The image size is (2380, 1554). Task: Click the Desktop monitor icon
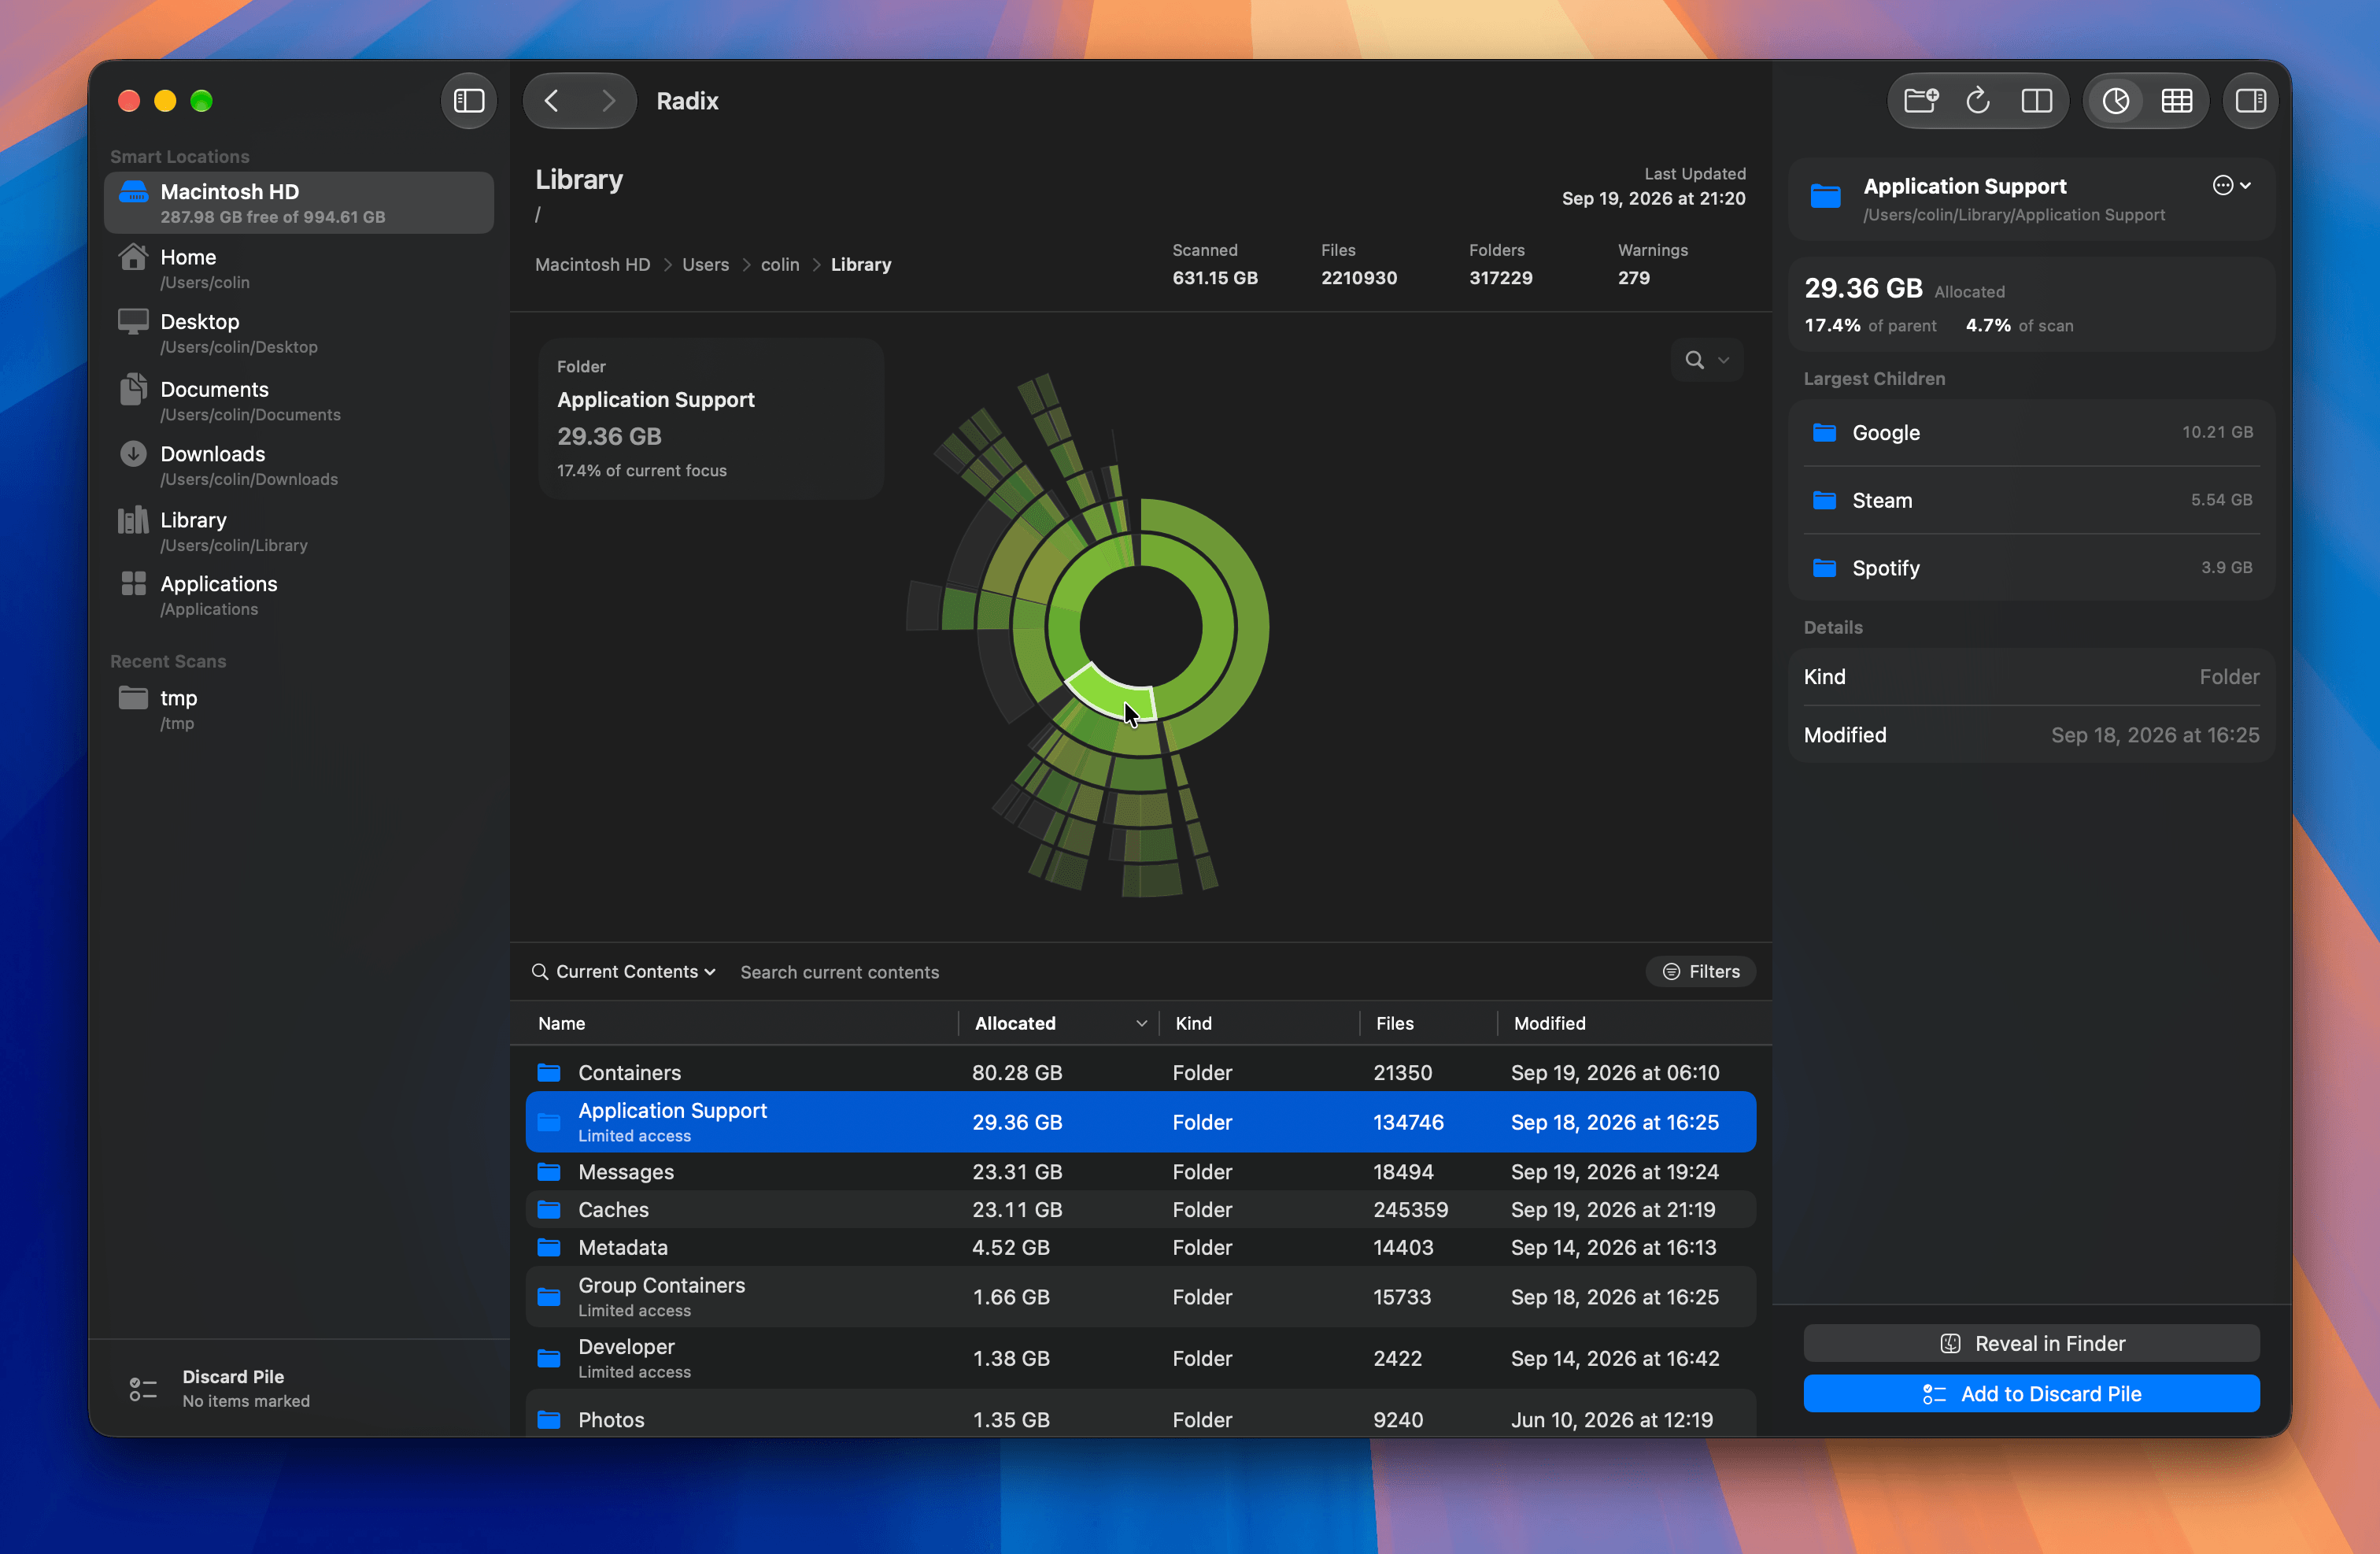(x=133, y=321)
